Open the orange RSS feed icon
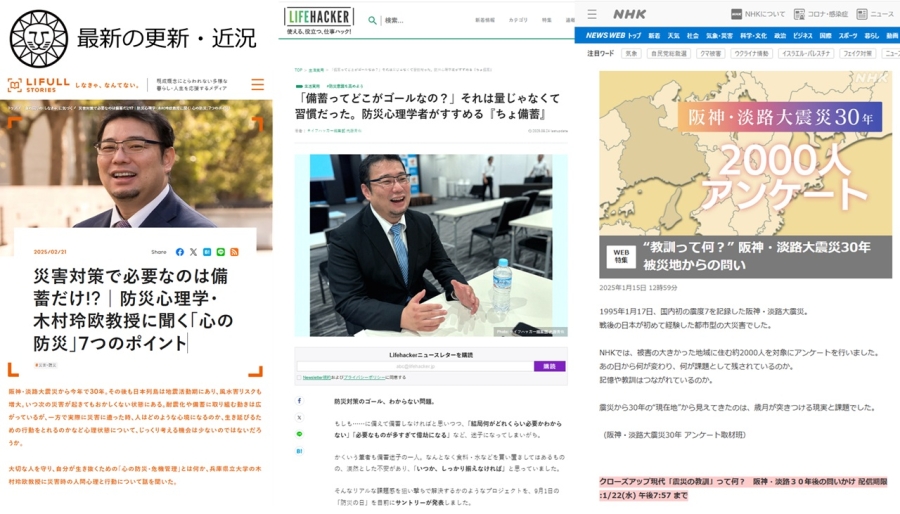900x514 pixels. point(234,252)
